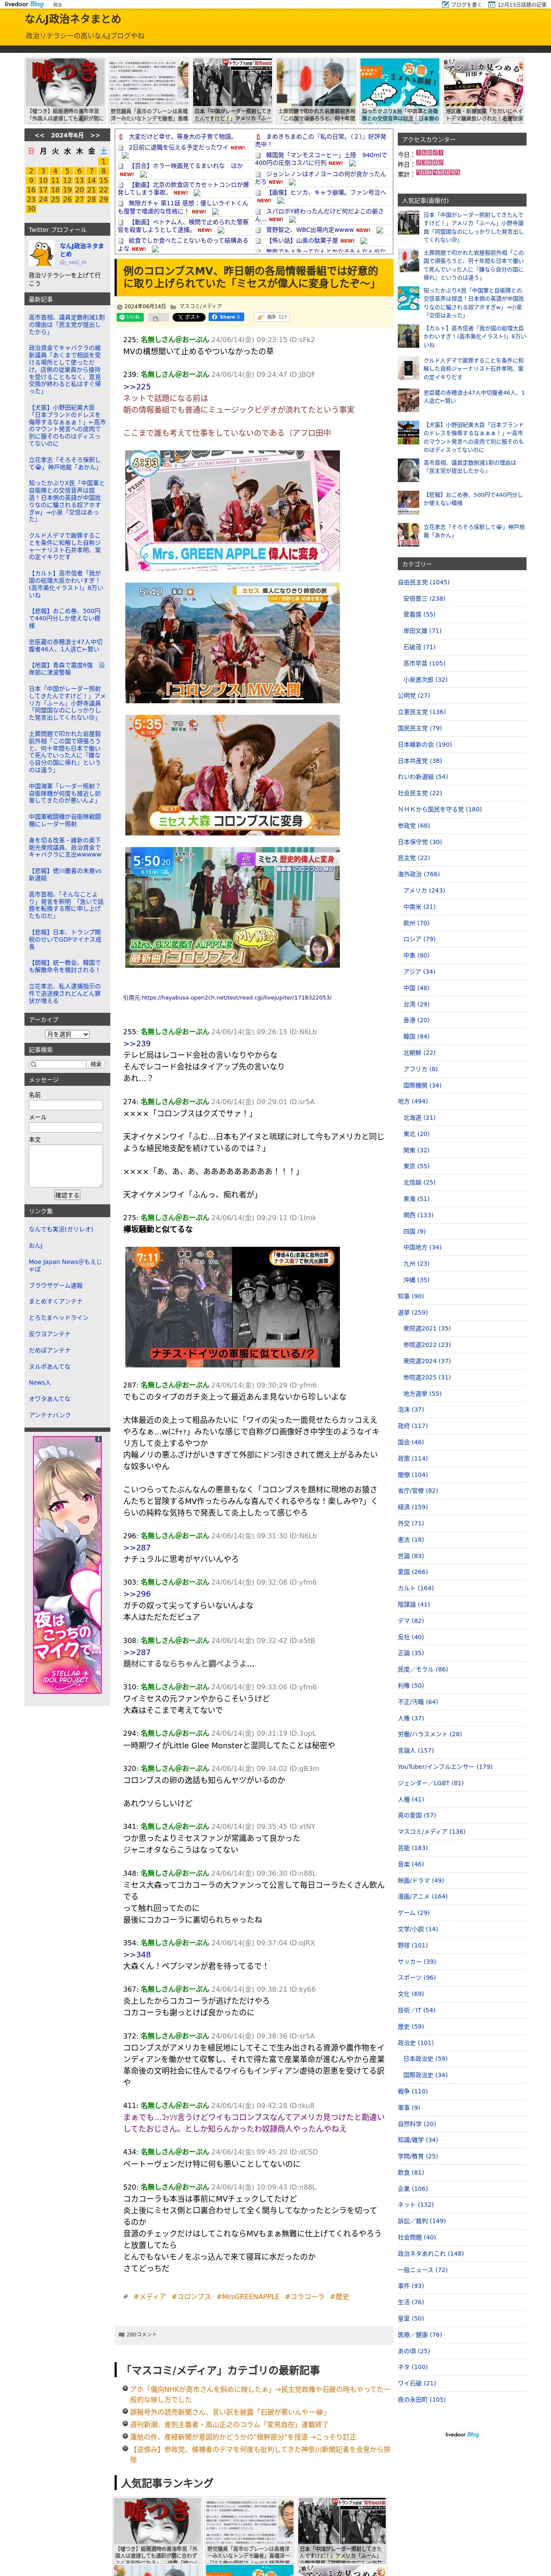Click the #MrsGREENAPPLE tag

pos(248,2297)
